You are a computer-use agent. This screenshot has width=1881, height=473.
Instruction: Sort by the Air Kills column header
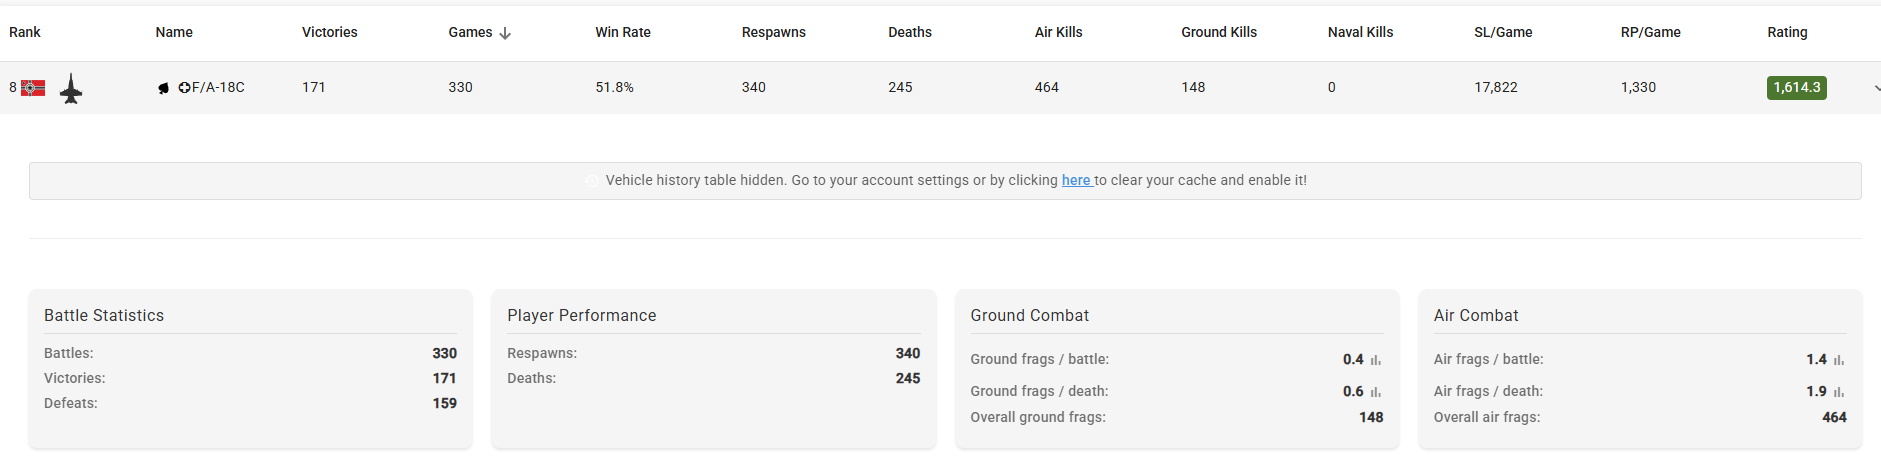(1058, 32)
